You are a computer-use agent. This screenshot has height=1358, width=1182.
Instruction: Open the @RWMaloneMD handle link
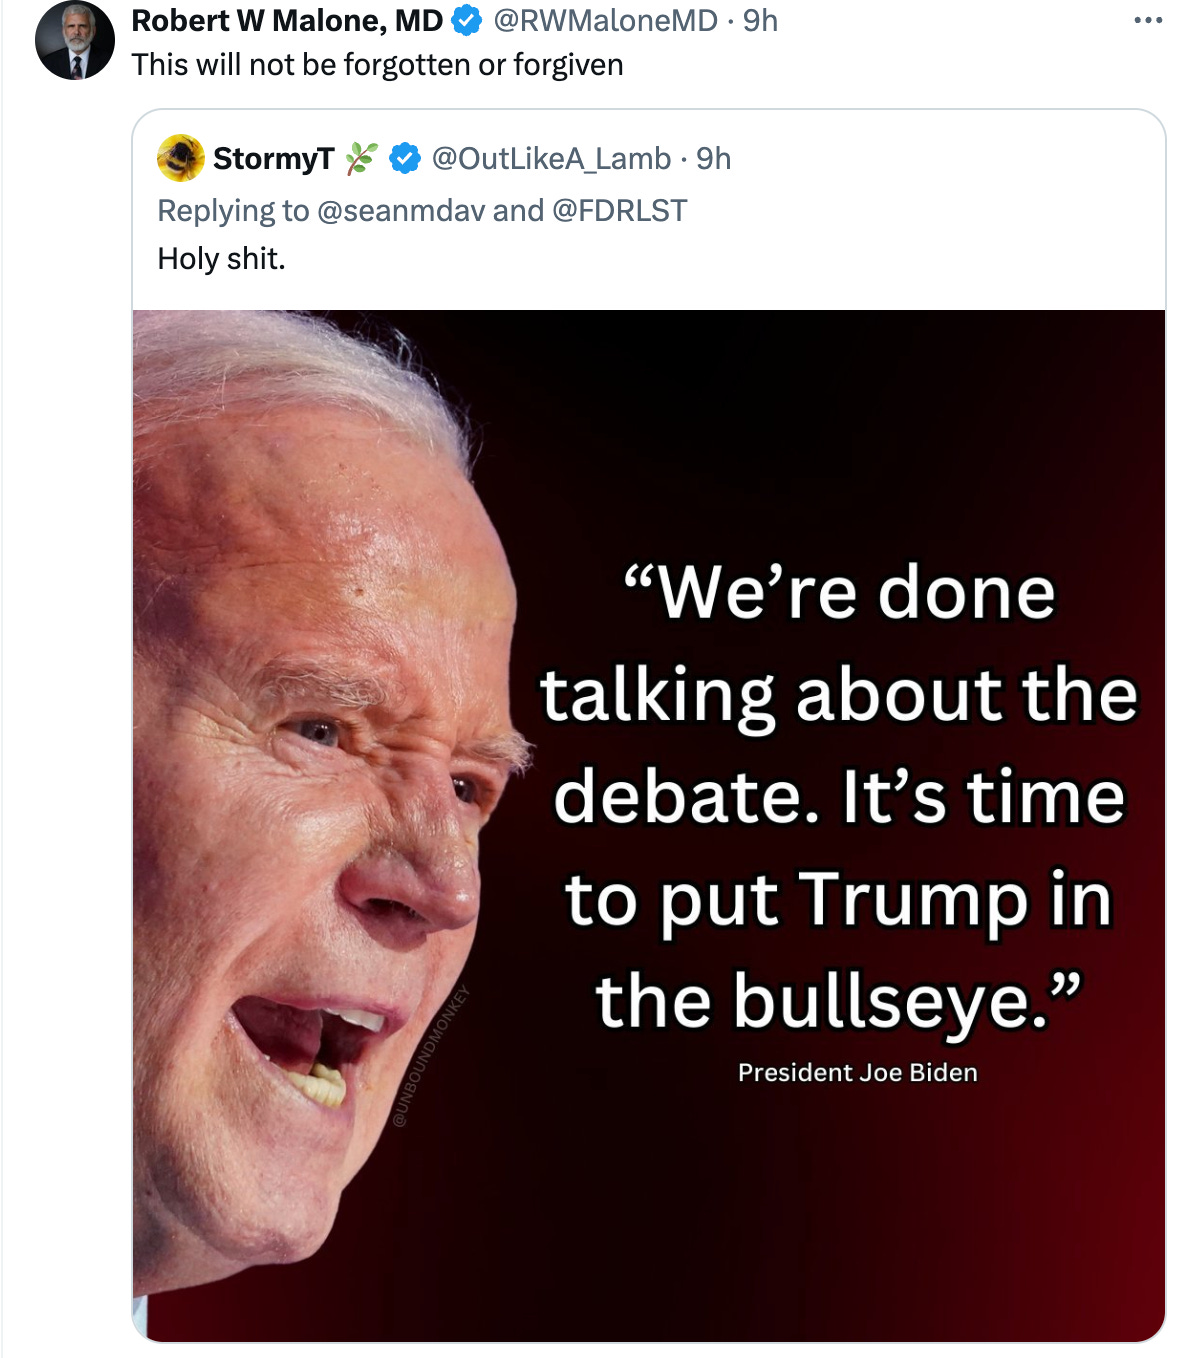click(605, 21)
